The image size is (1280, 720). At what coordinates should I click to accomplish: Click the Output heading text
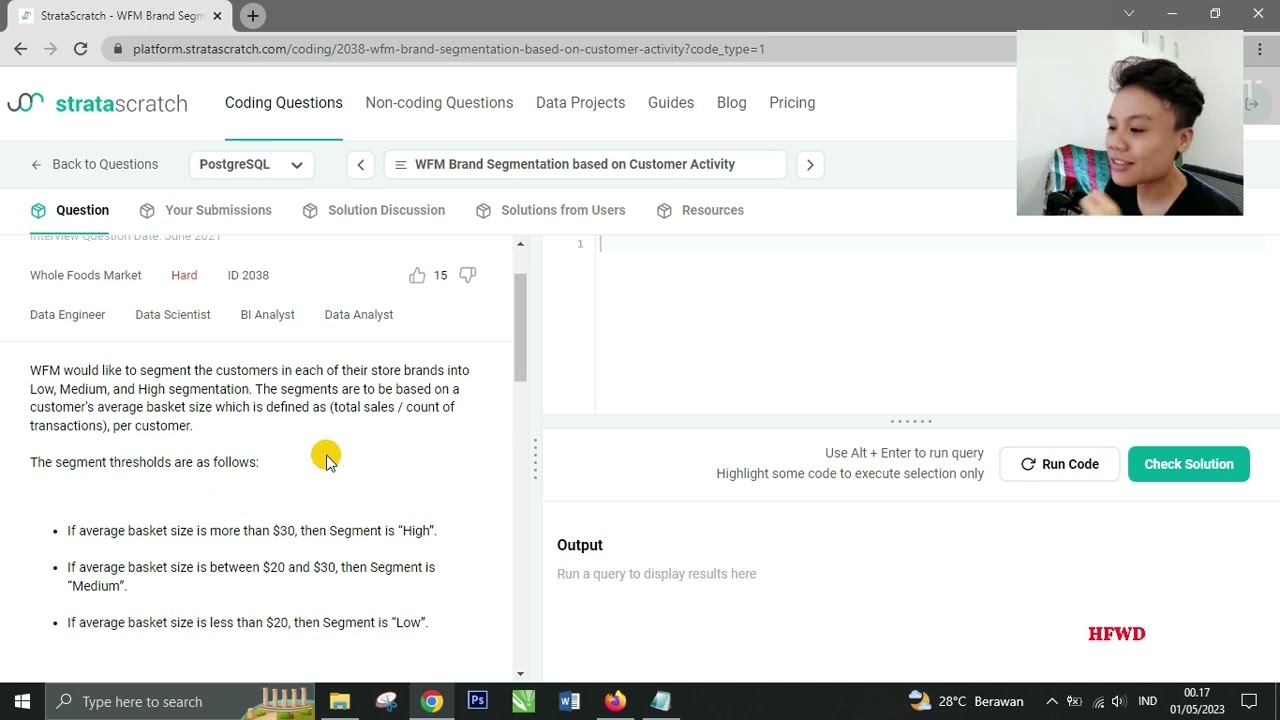tap(580, 545)
